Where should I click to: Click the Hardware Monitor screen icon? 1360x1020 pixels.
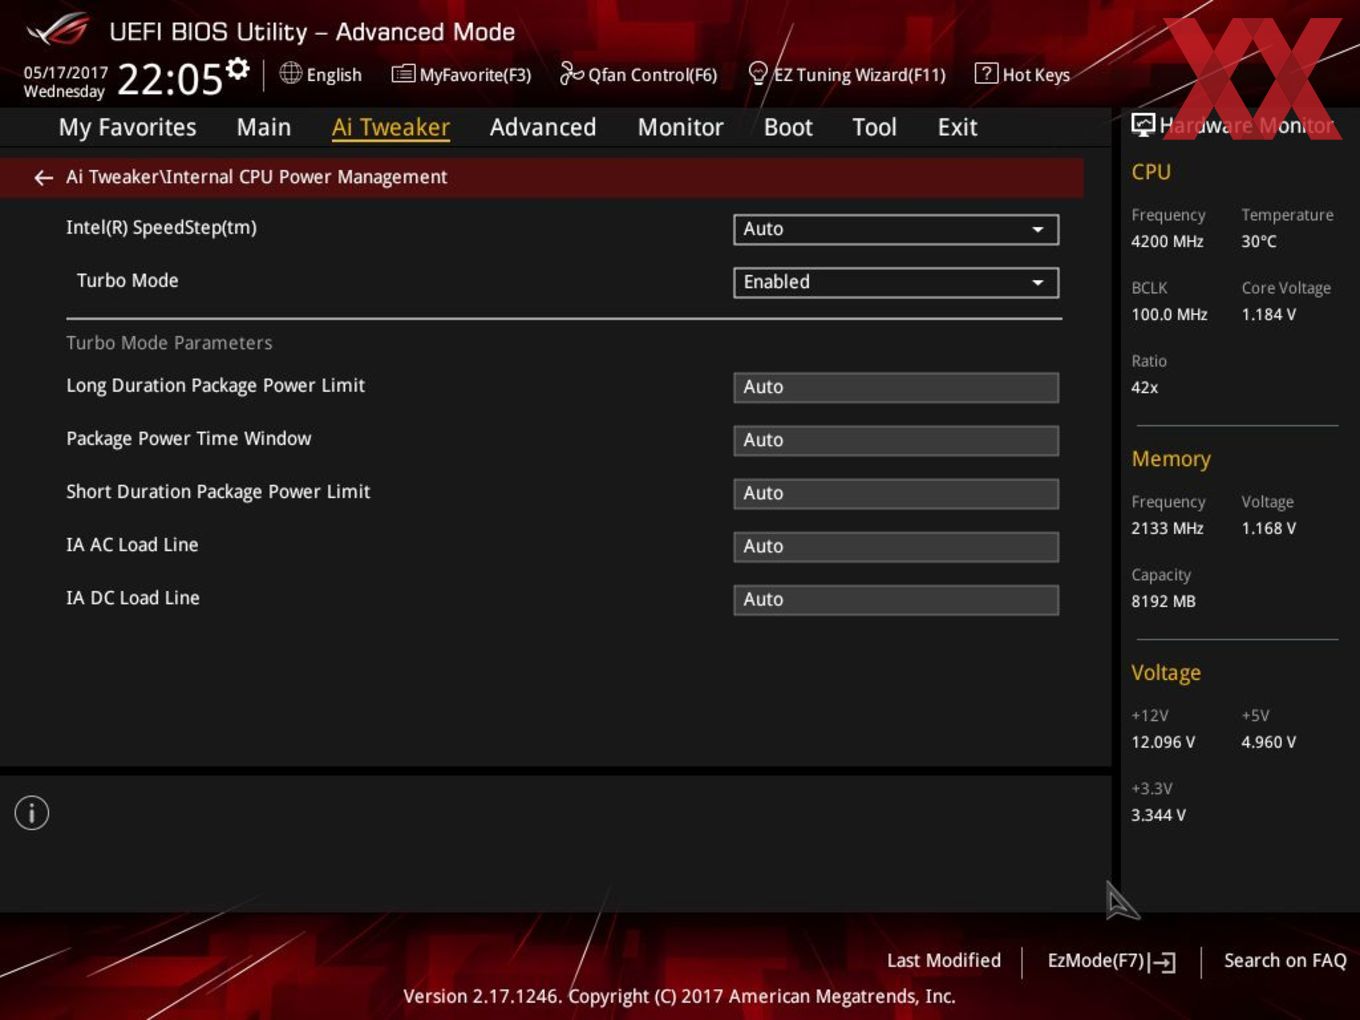(x=1143, y=125)
